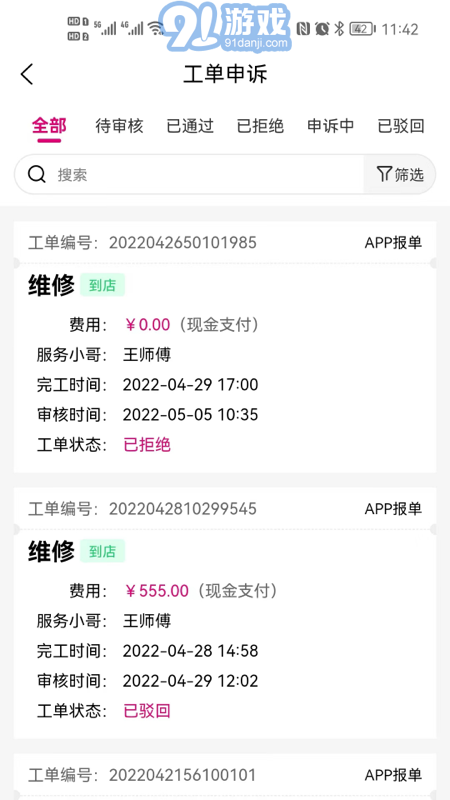Tap the alarm clock status icon

(322, 29)
